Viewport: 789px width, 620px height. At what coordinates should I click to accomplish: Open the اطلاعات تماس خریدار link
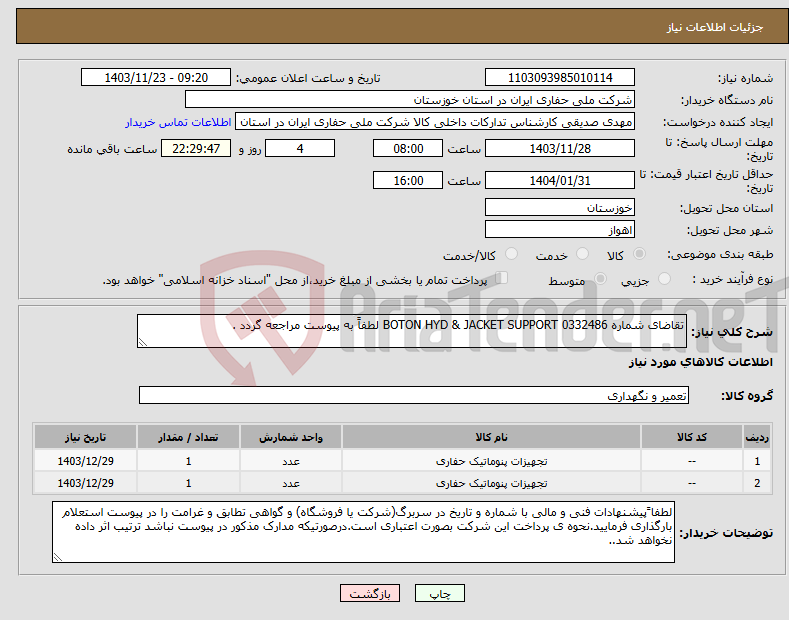[x=178, y=122]
